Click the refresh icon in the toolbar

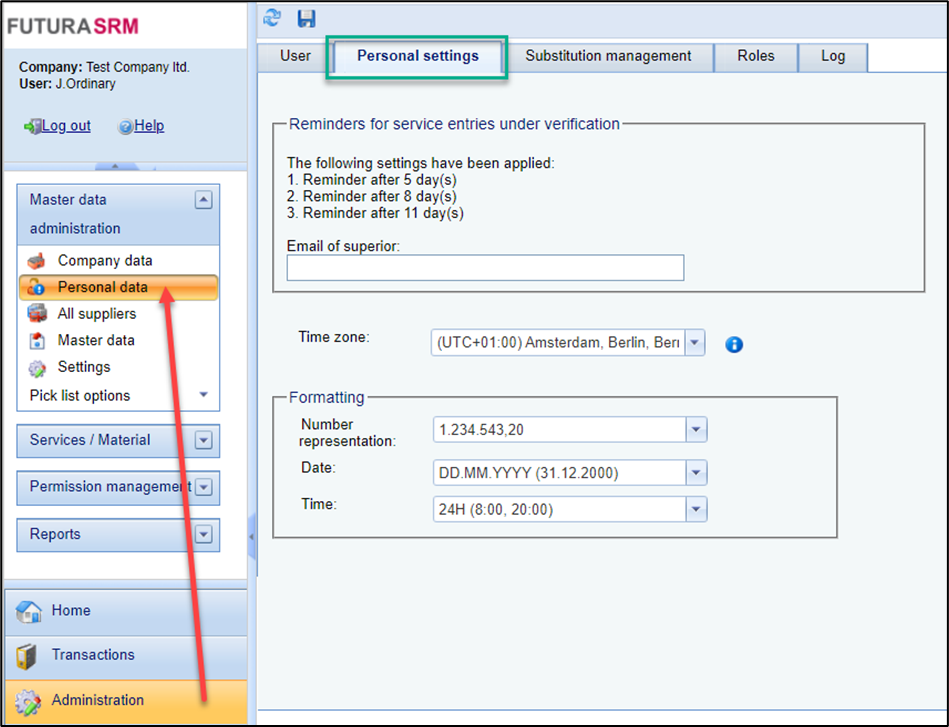tap(272, 18)
